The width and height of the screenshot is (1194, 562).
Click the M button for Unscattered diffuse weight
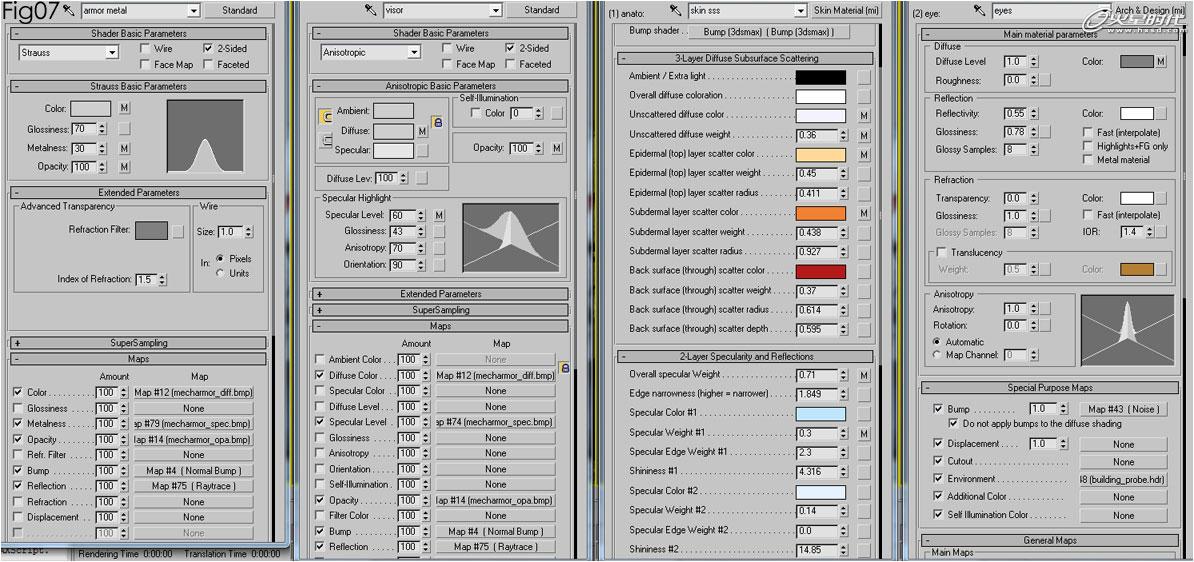(x=864, y=135)
